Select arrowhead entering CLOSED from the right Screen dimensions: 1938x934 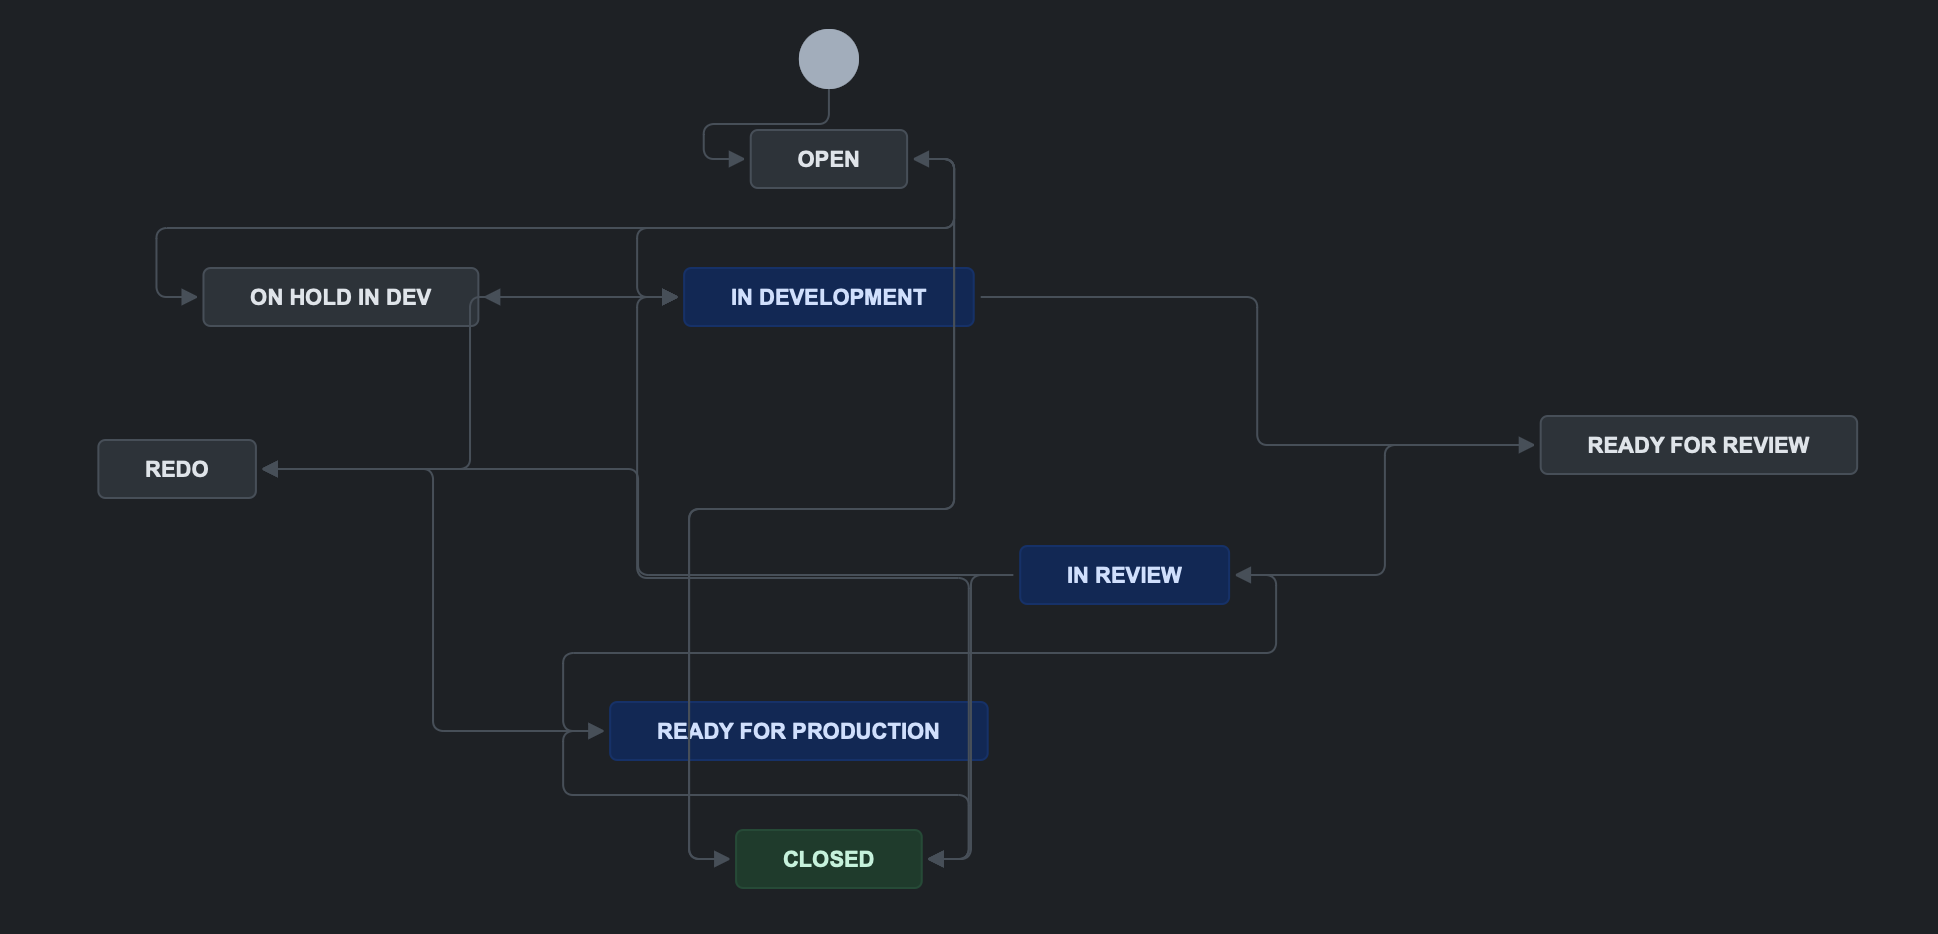click(936, 859)
